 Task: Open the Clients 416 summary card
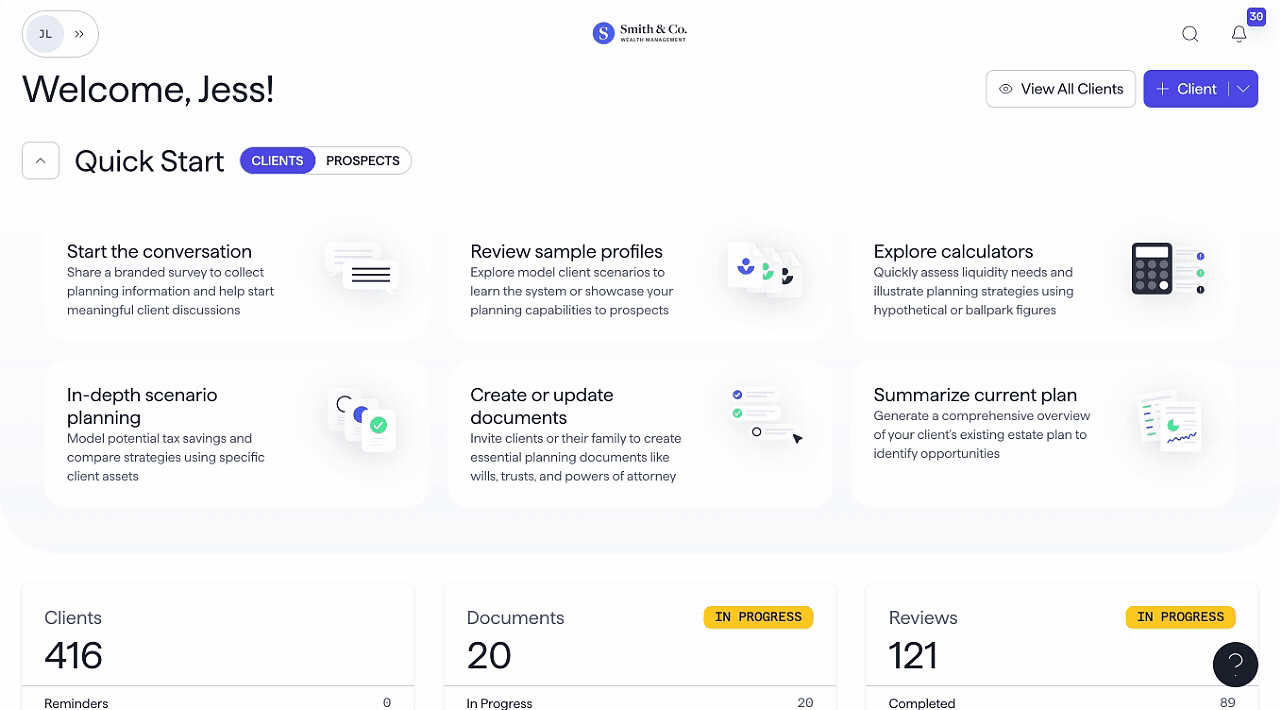pos(217,640)
